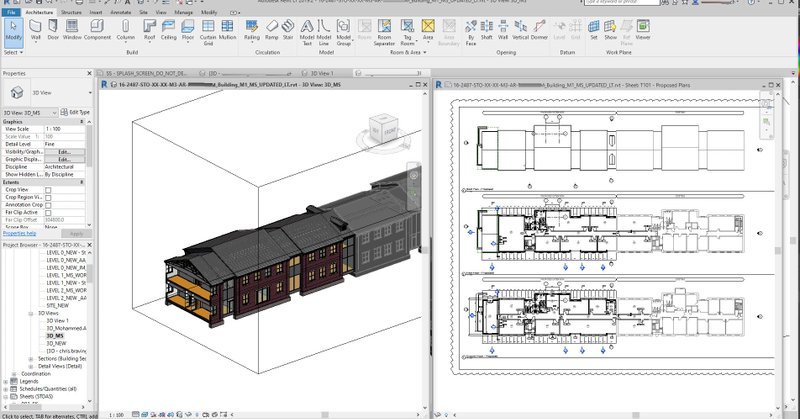Expand the Sections (Building Section) node
Screen dimensions: 800x419
pyautogui.click(x=31, y=359)
